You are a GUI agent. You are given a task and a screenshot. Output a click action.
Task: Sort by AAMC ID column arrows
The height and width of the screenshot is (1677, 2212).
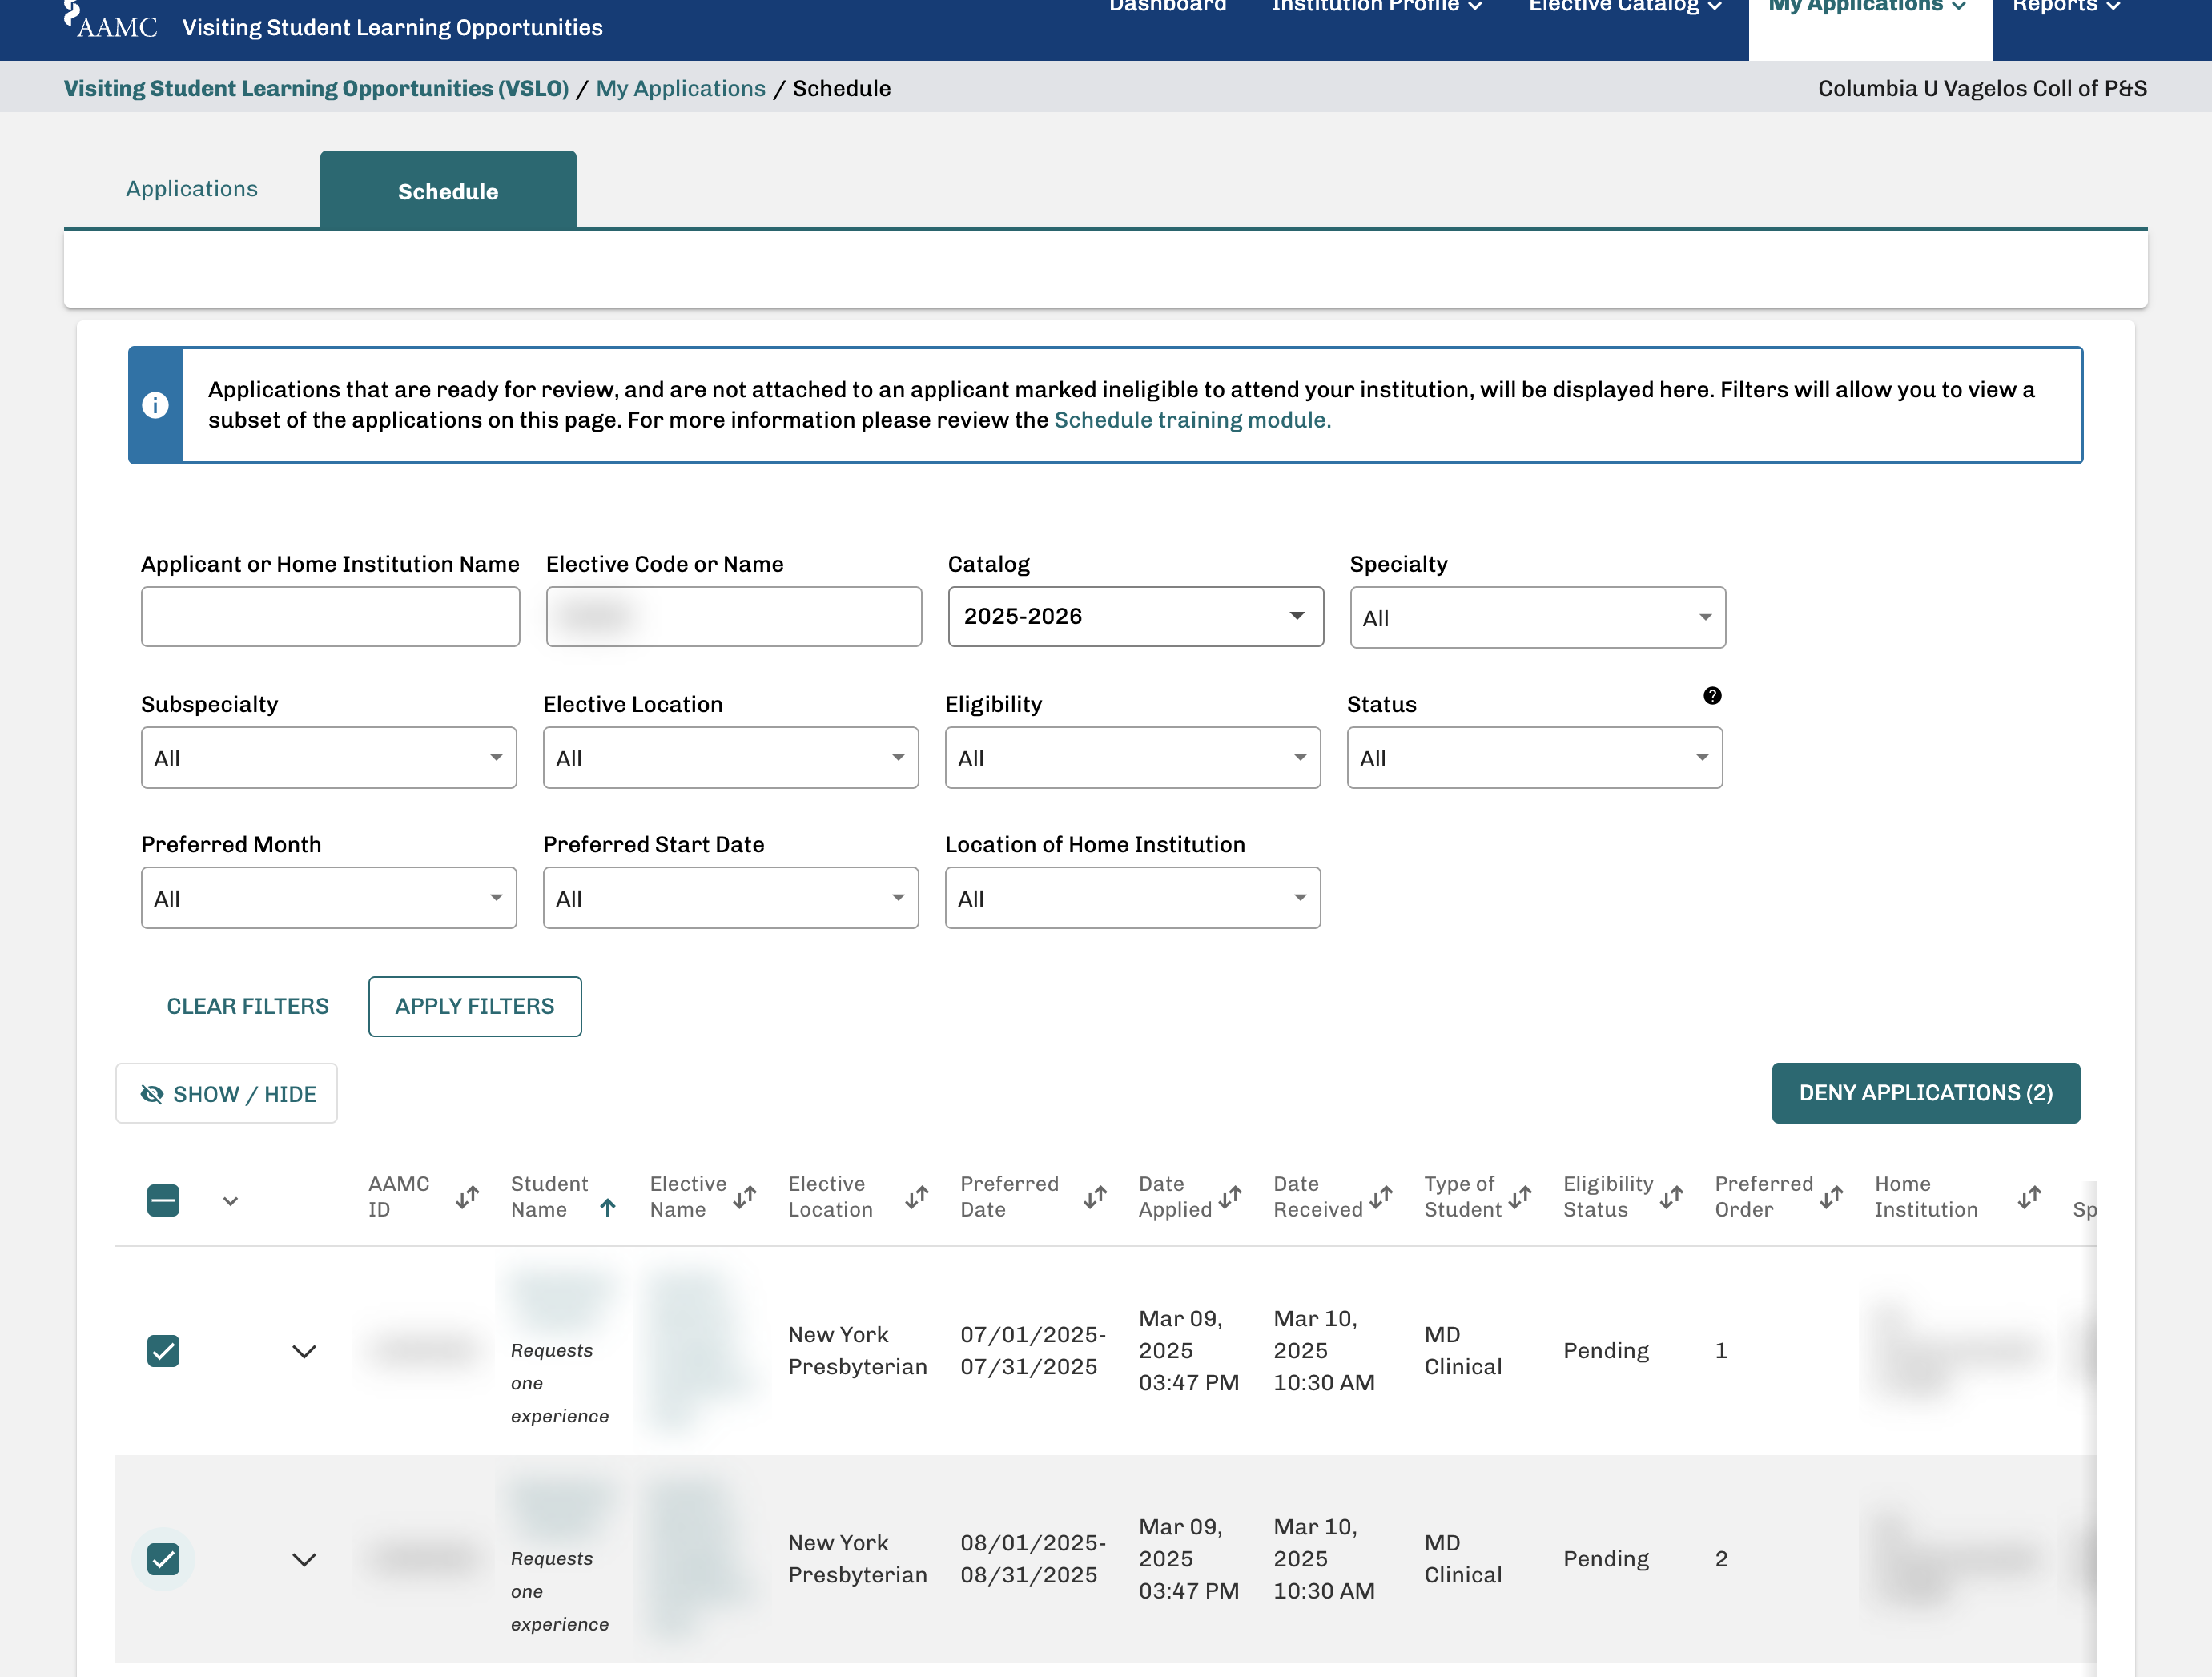pyautogui.click(x=467, y=1197)
